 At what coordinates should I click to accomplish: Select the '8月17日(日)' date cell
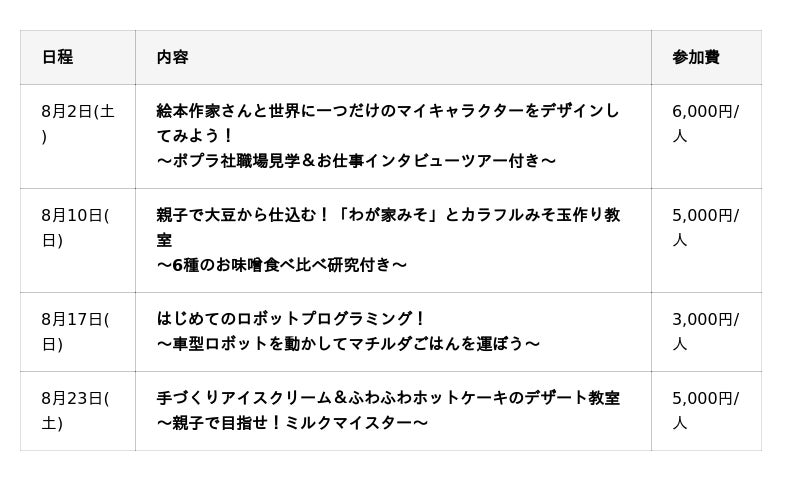pyautogui.click(x=75, y=331)
